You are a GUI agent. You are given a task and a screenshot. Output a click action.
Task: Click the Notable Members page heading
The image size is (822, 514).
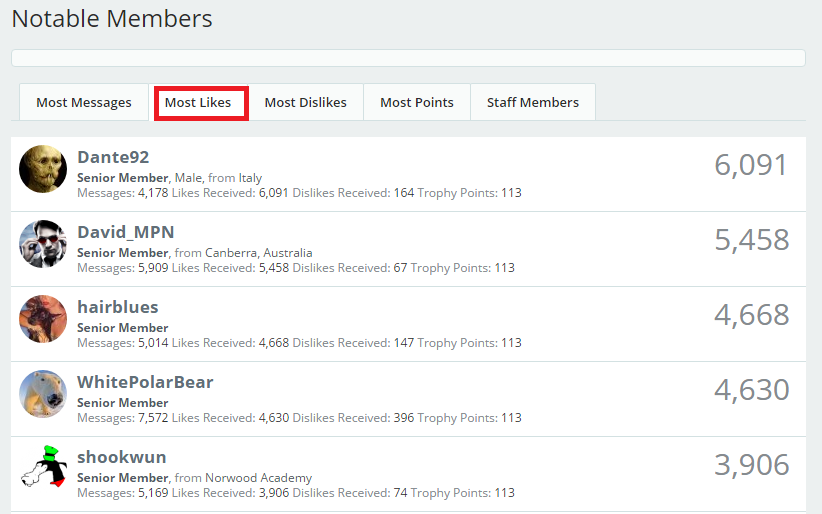click(x=112, y=19)
